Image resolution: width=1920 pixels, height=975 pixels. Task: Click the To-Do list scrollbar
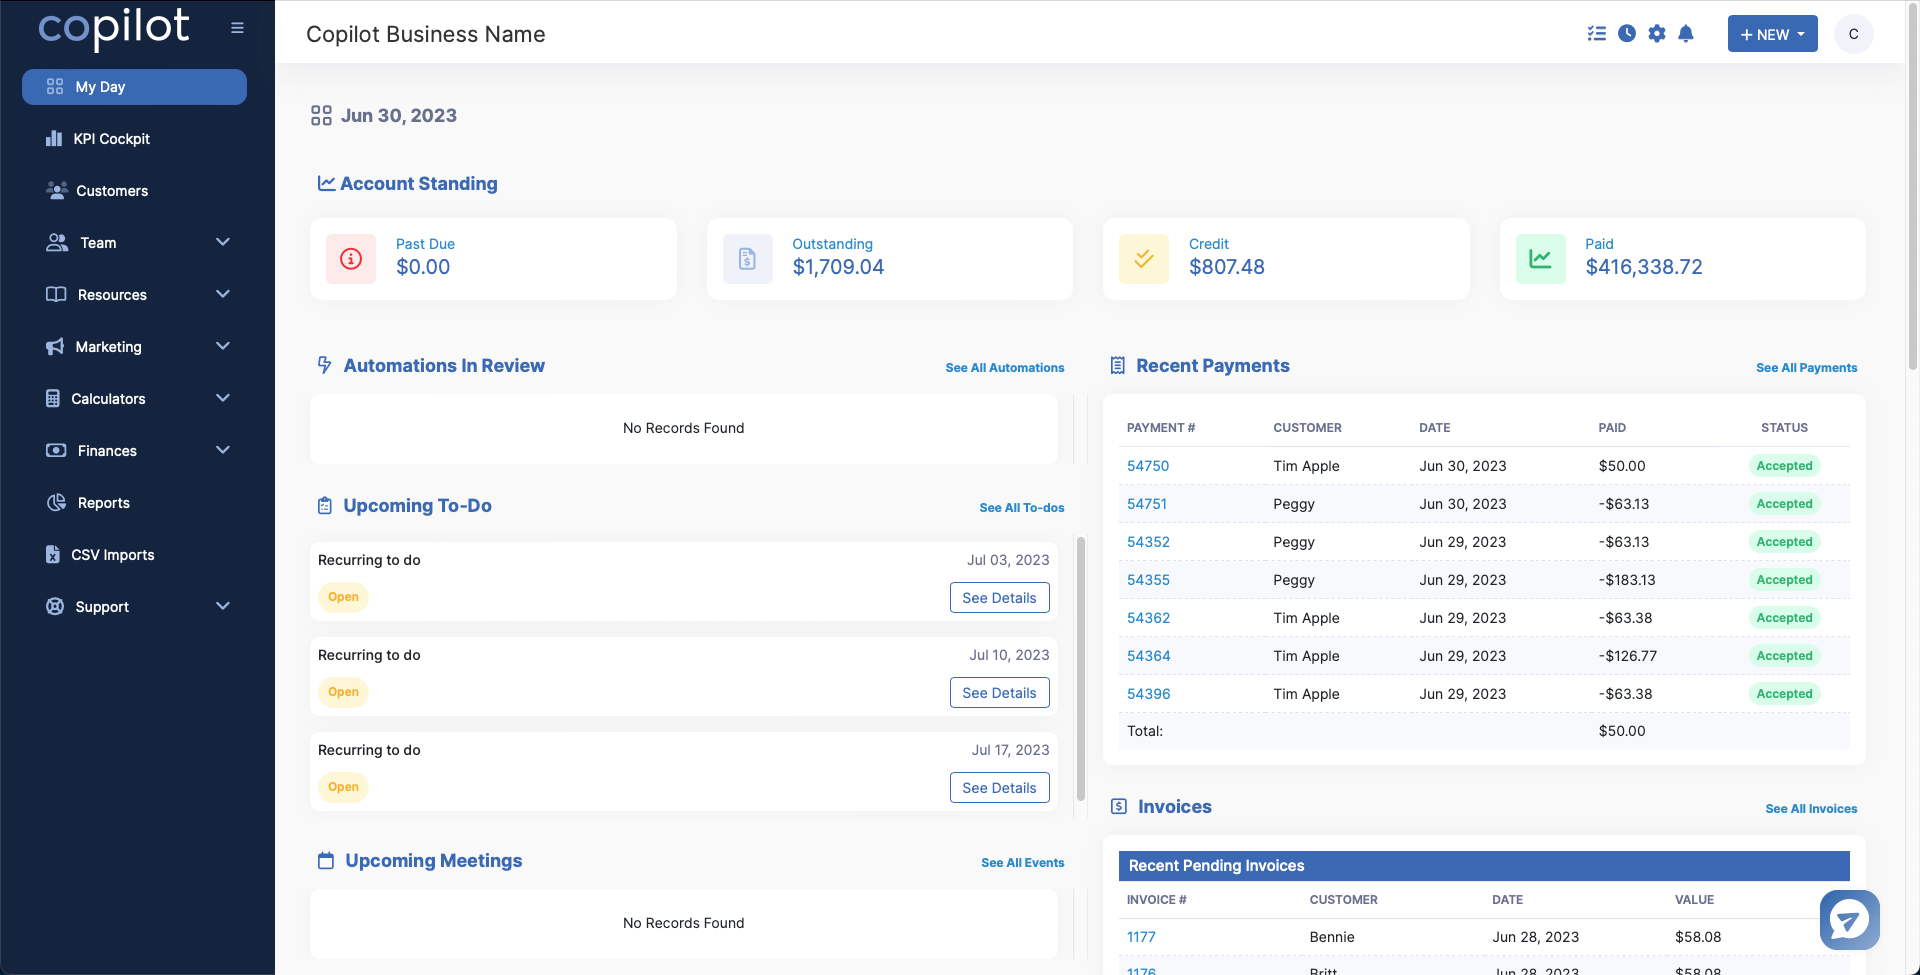click(x=1080, y=669)
